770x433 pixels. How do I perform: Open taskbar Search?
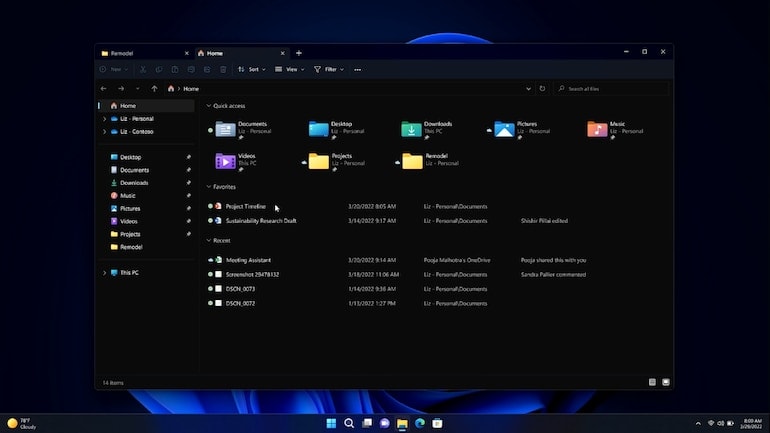349,423
